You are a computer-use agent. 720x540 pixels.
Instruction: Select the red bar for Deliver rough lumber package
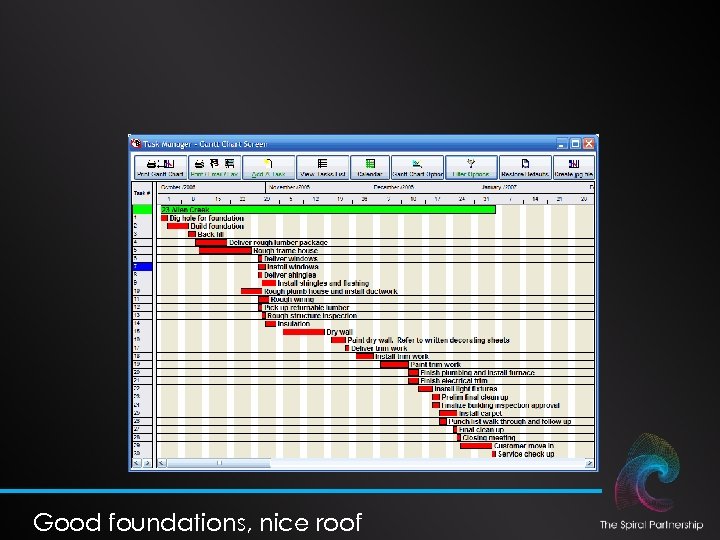pos(211,242)
